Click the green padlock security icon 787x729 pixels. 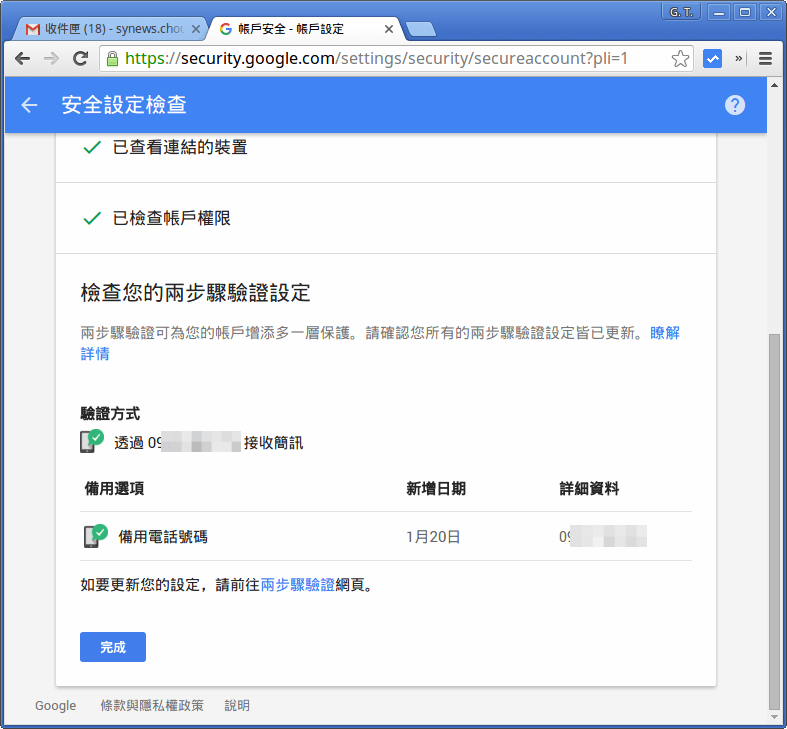[x=112, y=59]
